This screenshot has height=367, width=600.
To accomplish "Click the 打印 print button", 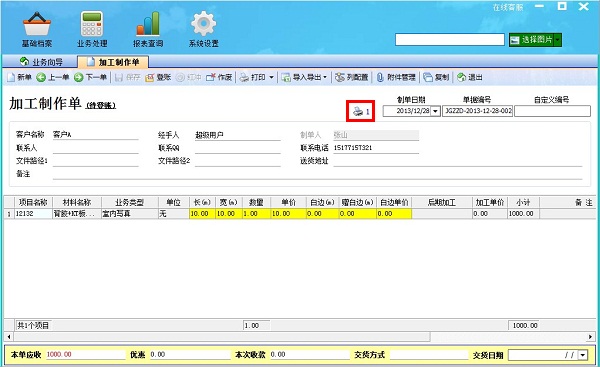I will click(x=253, y=77).
